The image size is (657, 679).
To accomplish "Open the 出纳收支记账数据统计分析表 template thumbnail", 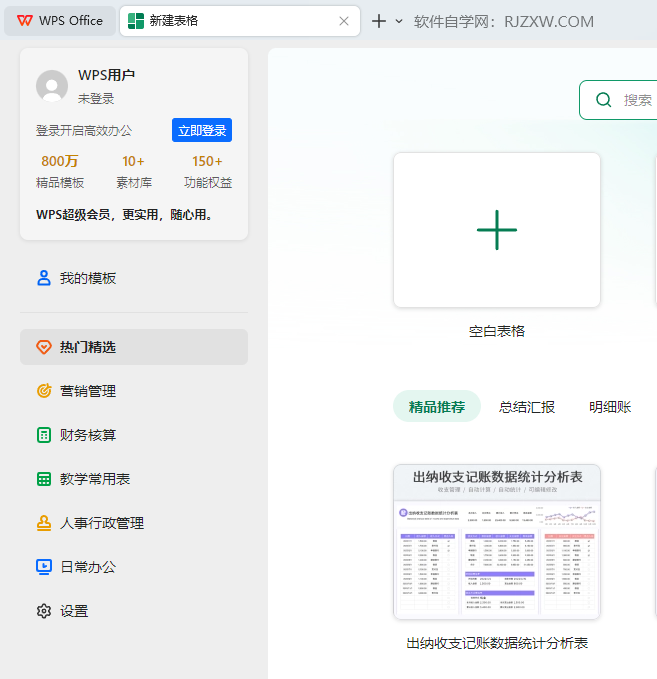I will (497, 542).
